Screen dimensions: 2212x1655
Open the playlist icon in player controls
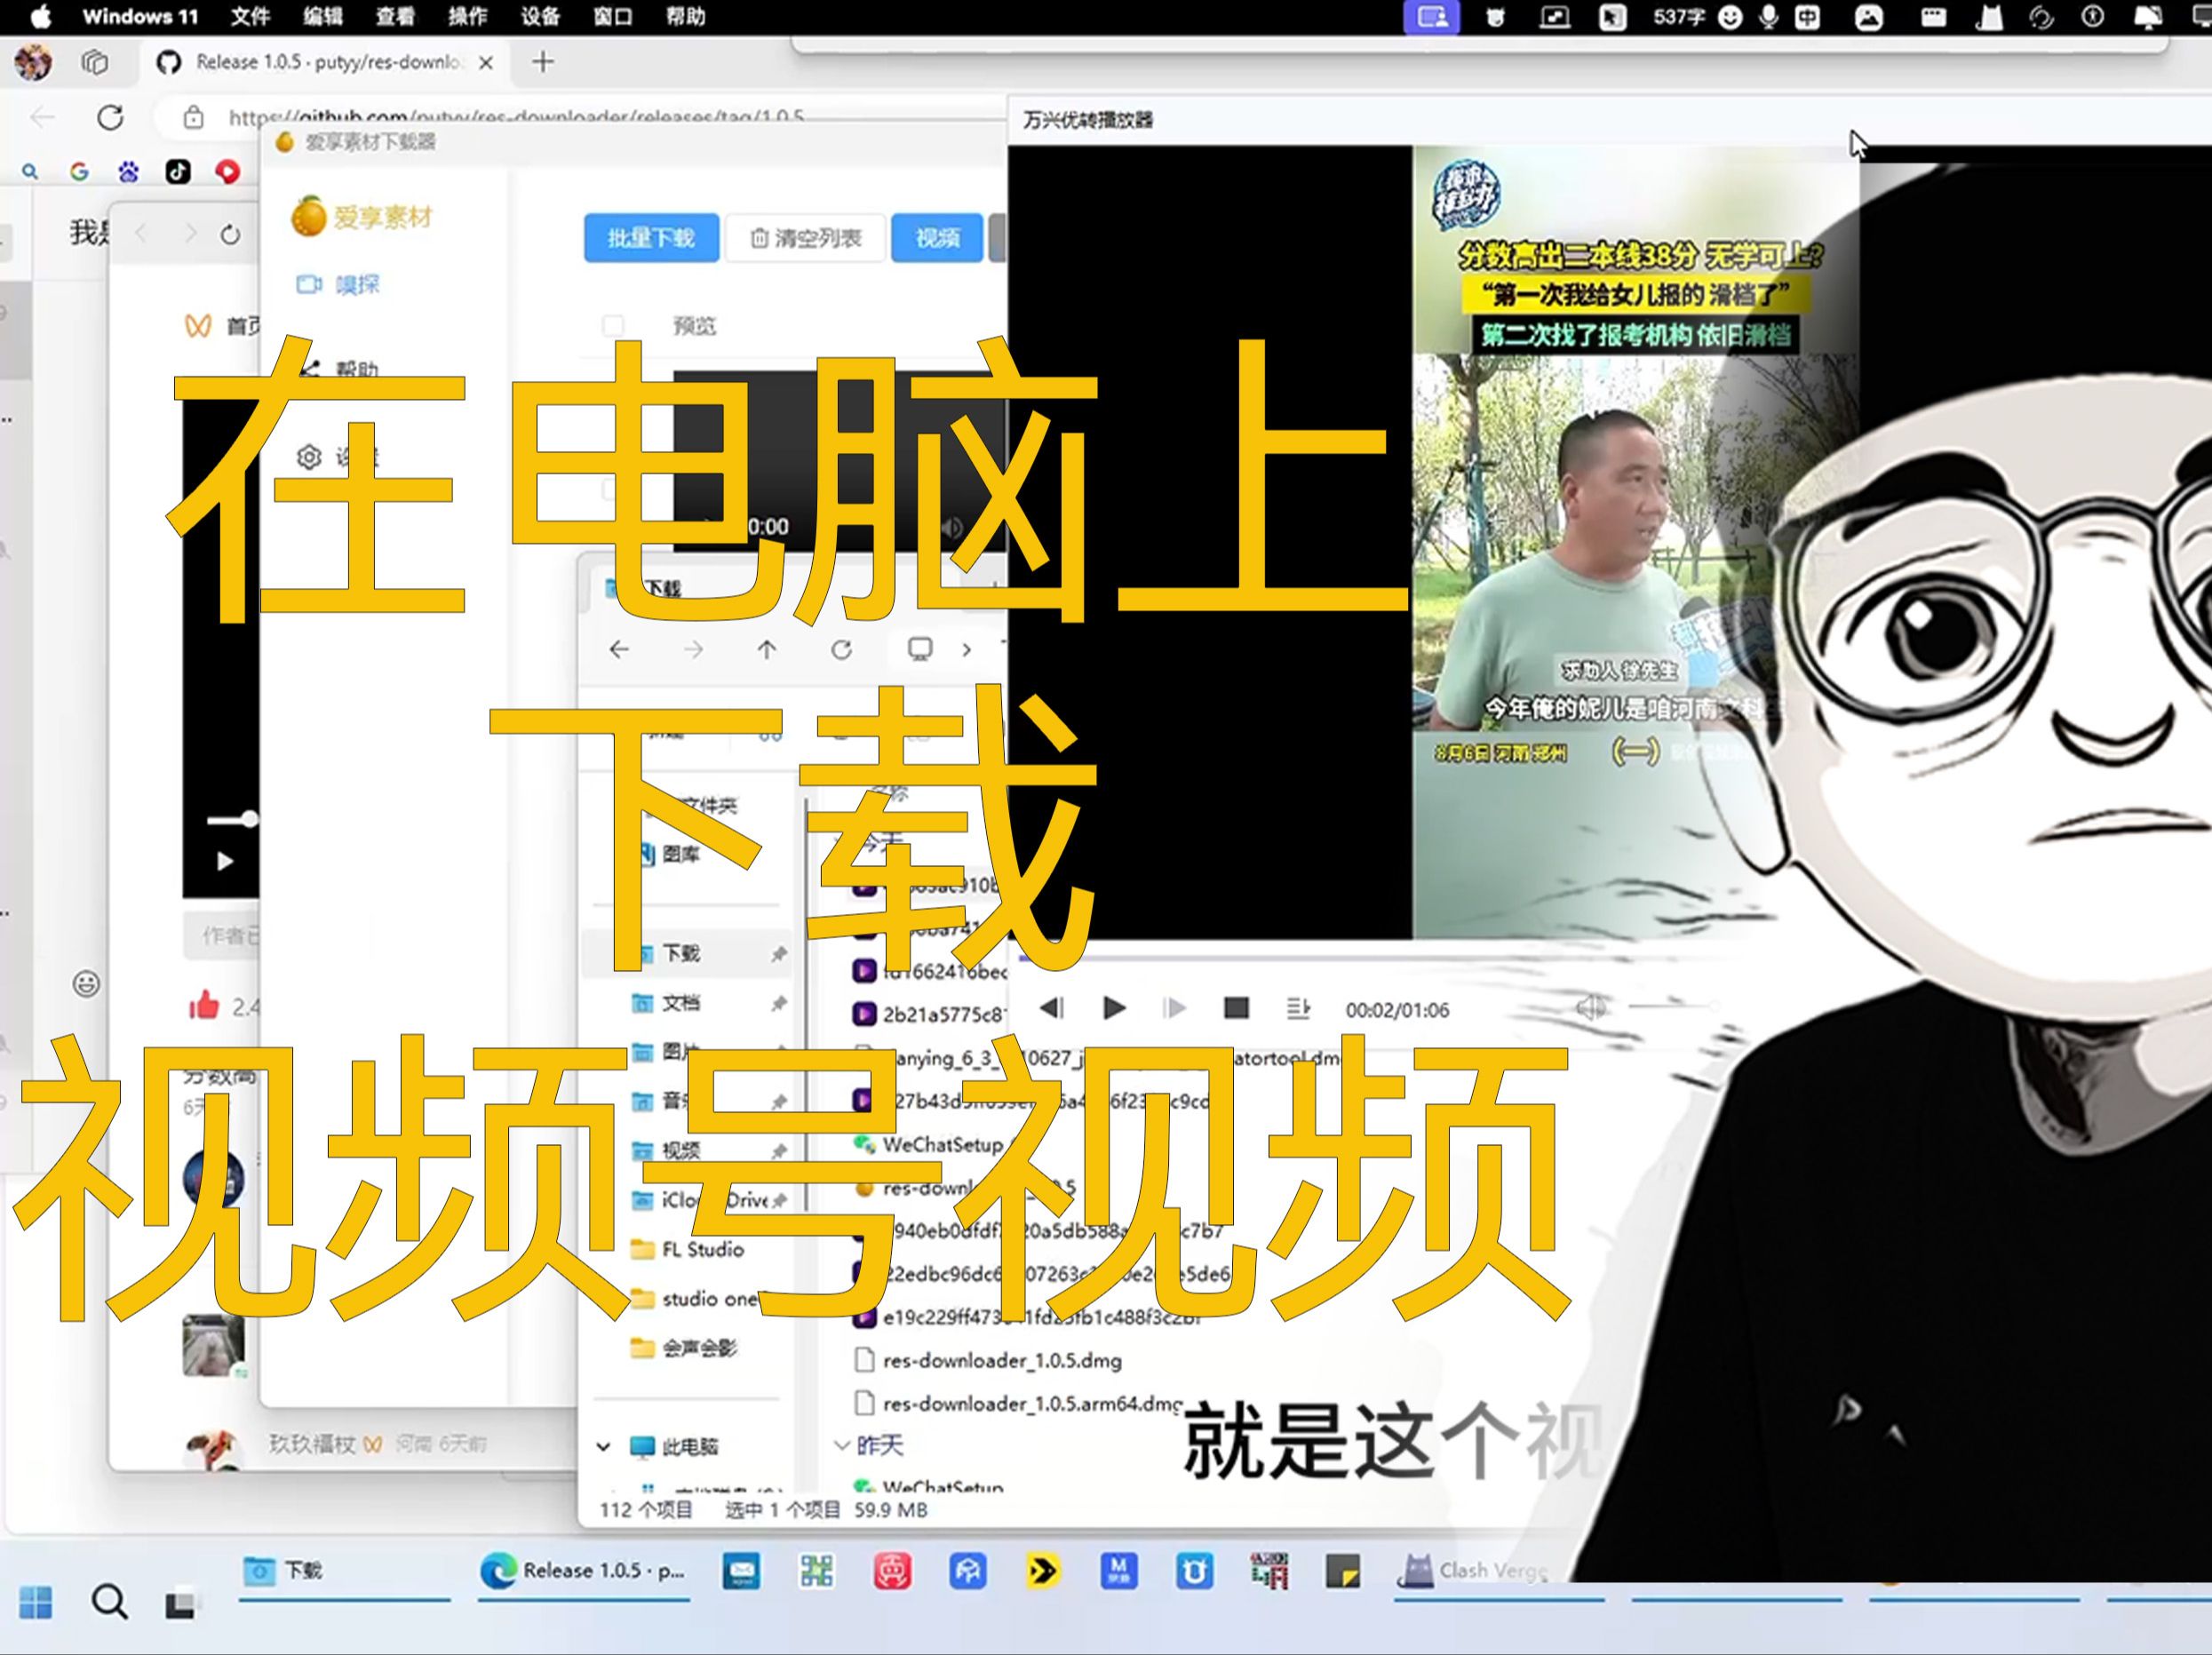1297,1008
